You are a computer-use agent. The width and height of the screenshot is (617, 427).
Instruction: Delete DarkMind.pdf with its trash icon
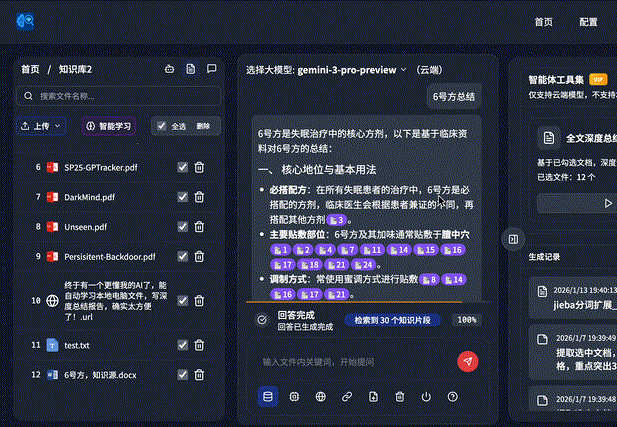tap(199, 197)
